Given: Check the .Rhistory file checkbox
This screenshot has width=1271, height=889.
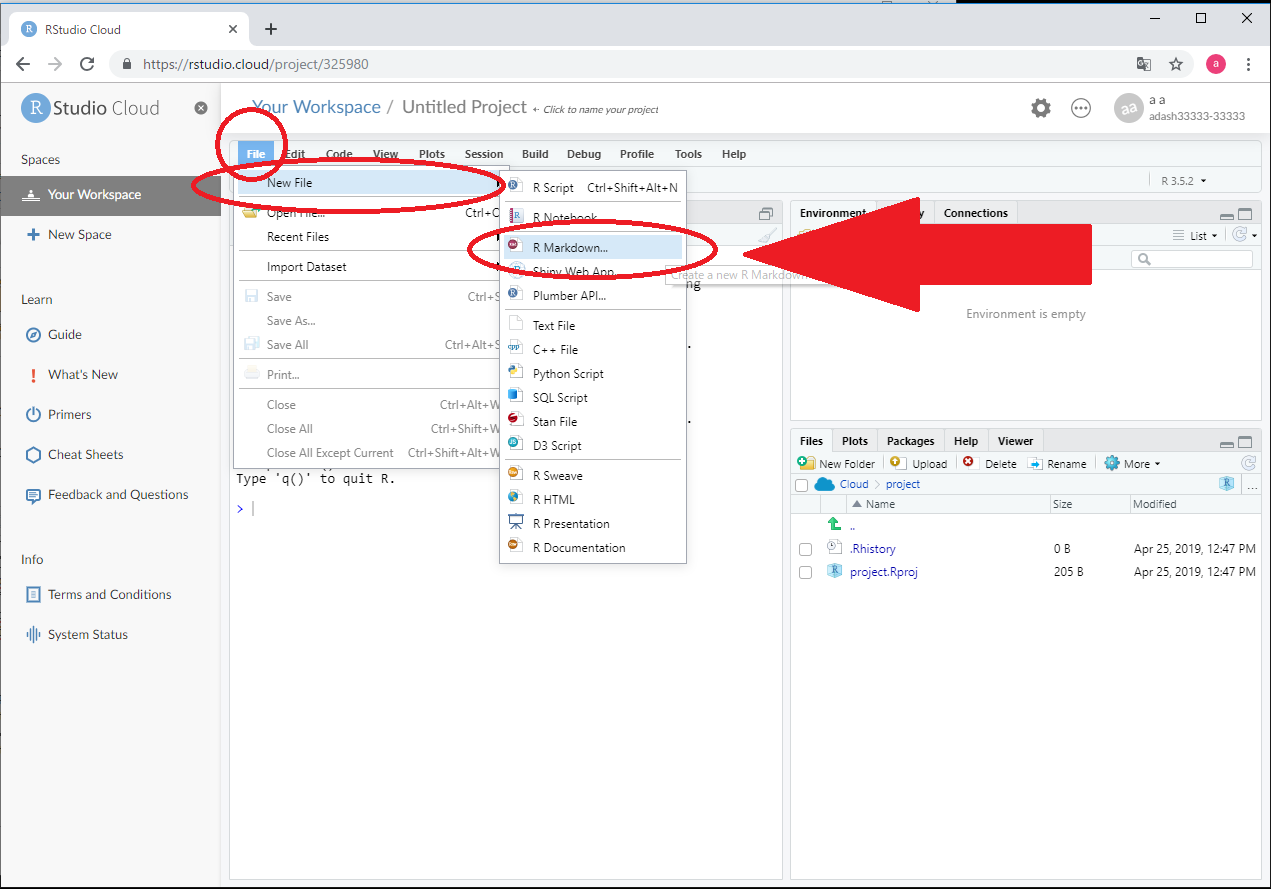Looking at the screenshot, I should pyautogui.click(x=805, y=549).
